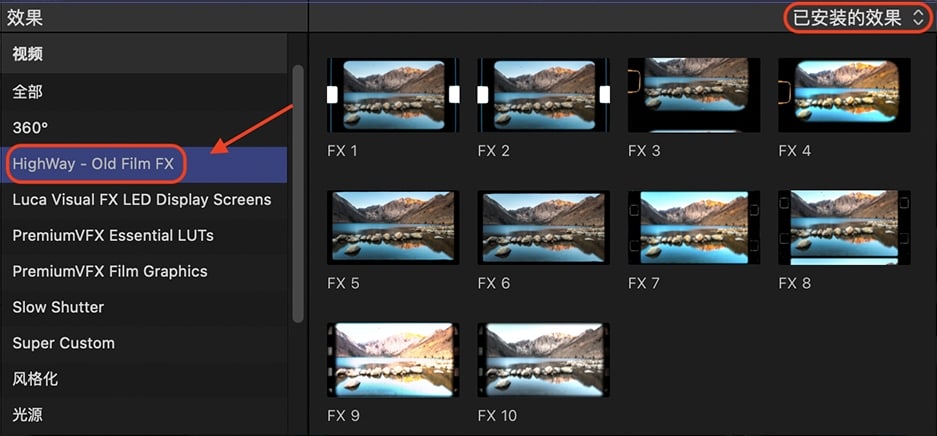Screen dimensions: 937x436
Task: Select the FX 7 effect thumbnail
Action: [694, 228]
